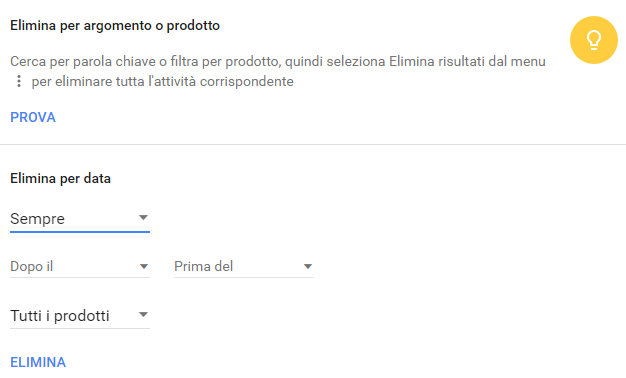Click the arrow next to Prima del
Viewport: 626px width, 378px height.
(307, 267)
